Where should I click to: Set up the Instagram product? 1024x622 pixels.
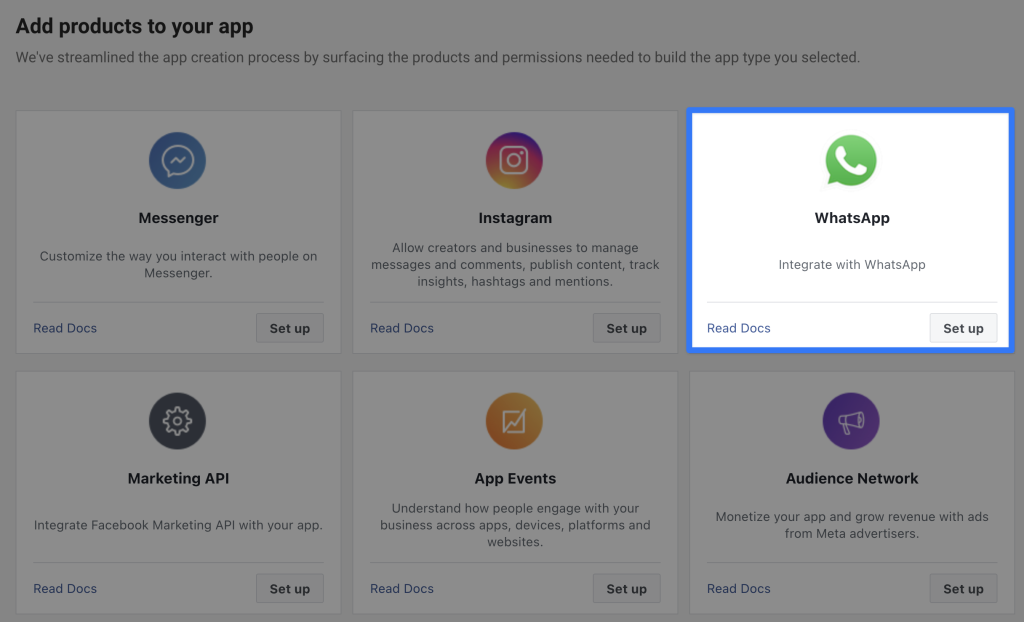tap(626, 327)
